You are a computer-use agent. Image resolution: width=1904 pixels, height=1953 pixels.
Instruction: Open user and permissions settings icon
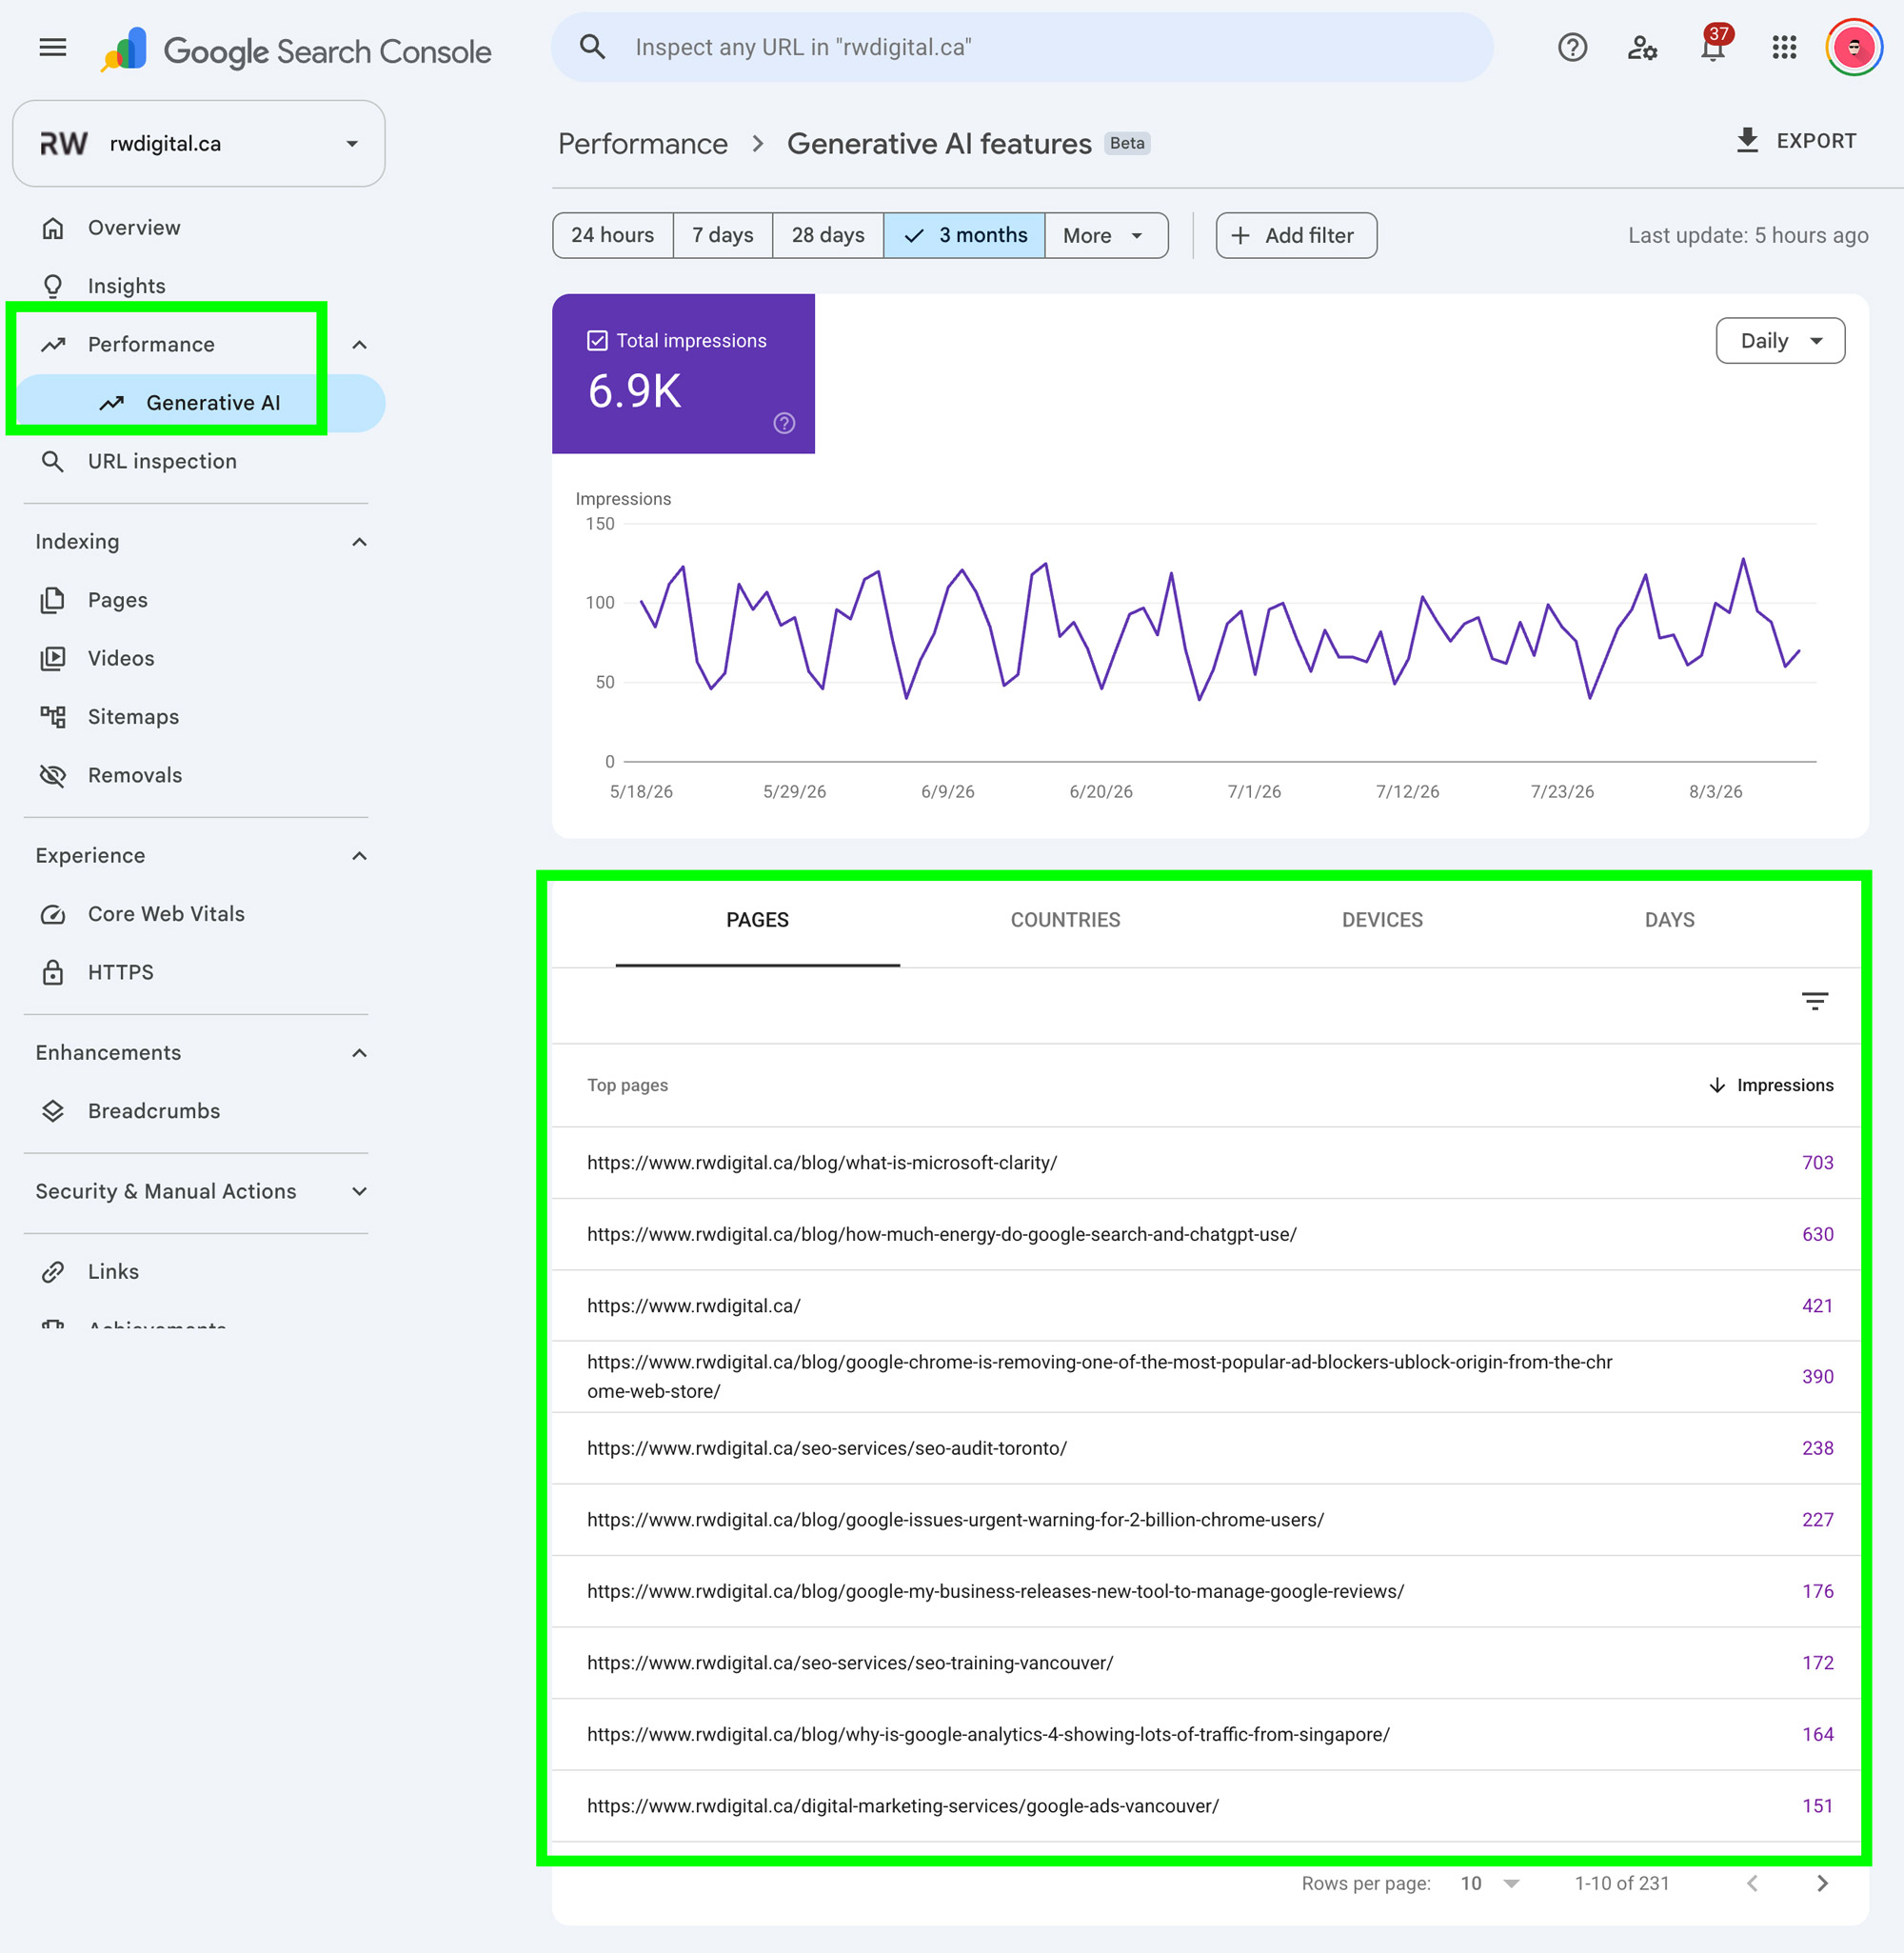[x=1642, y=47]
